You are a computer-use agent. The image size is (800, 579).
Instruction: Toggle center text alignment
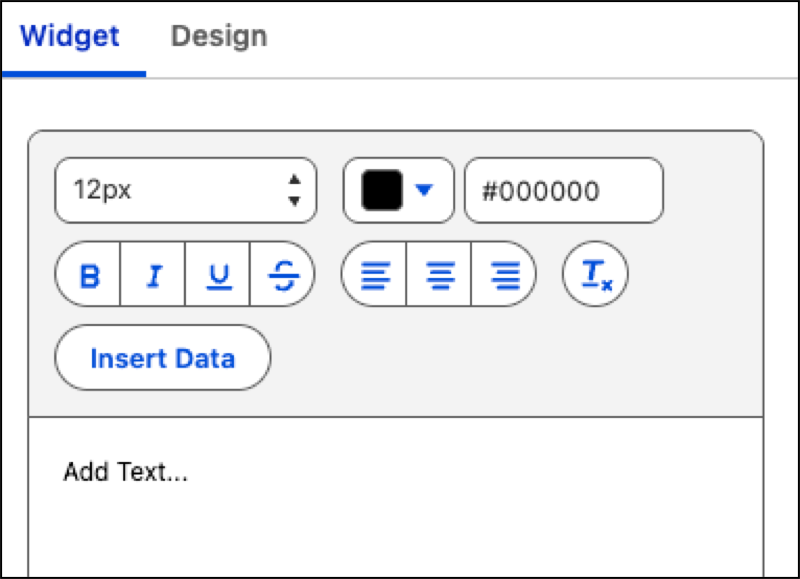[440, 274]
